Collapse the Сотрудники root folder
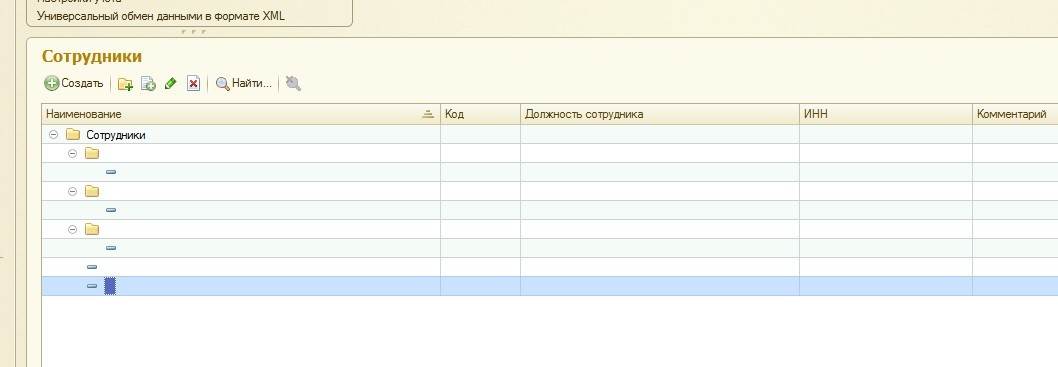The image size is (1058, 367). (54, 135)
